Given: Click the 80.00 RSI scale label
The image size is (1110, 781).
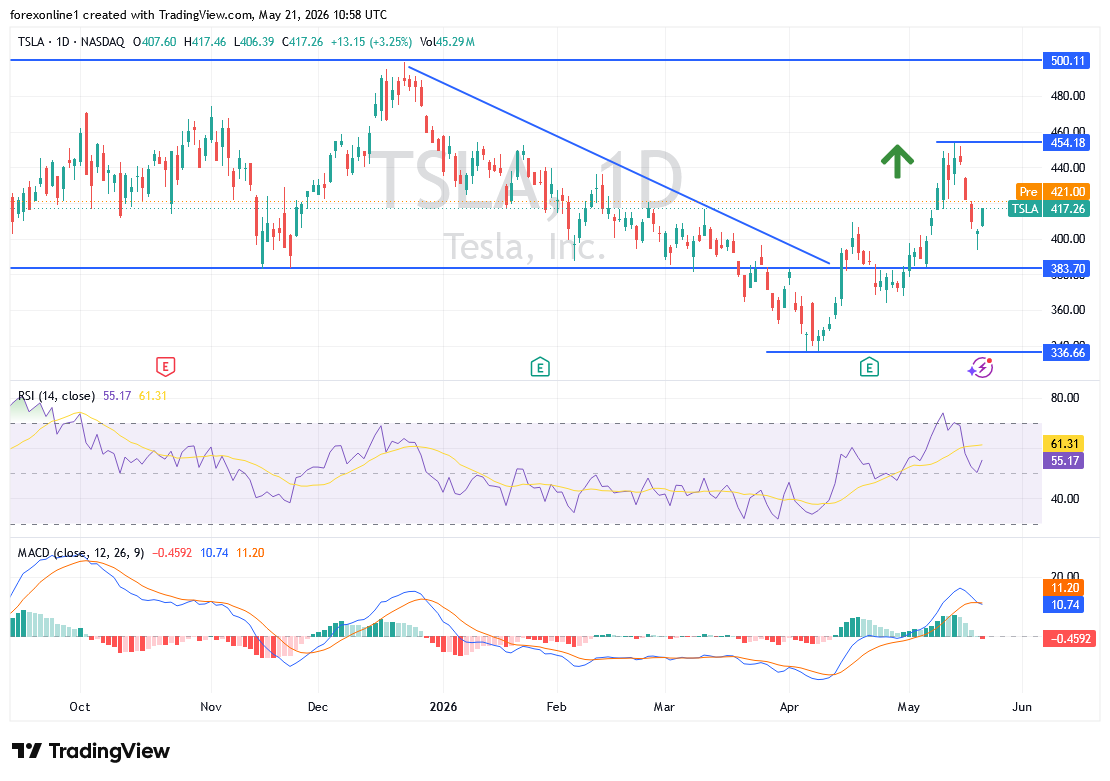Looking at the screenshot, I should pos(1065,398).
